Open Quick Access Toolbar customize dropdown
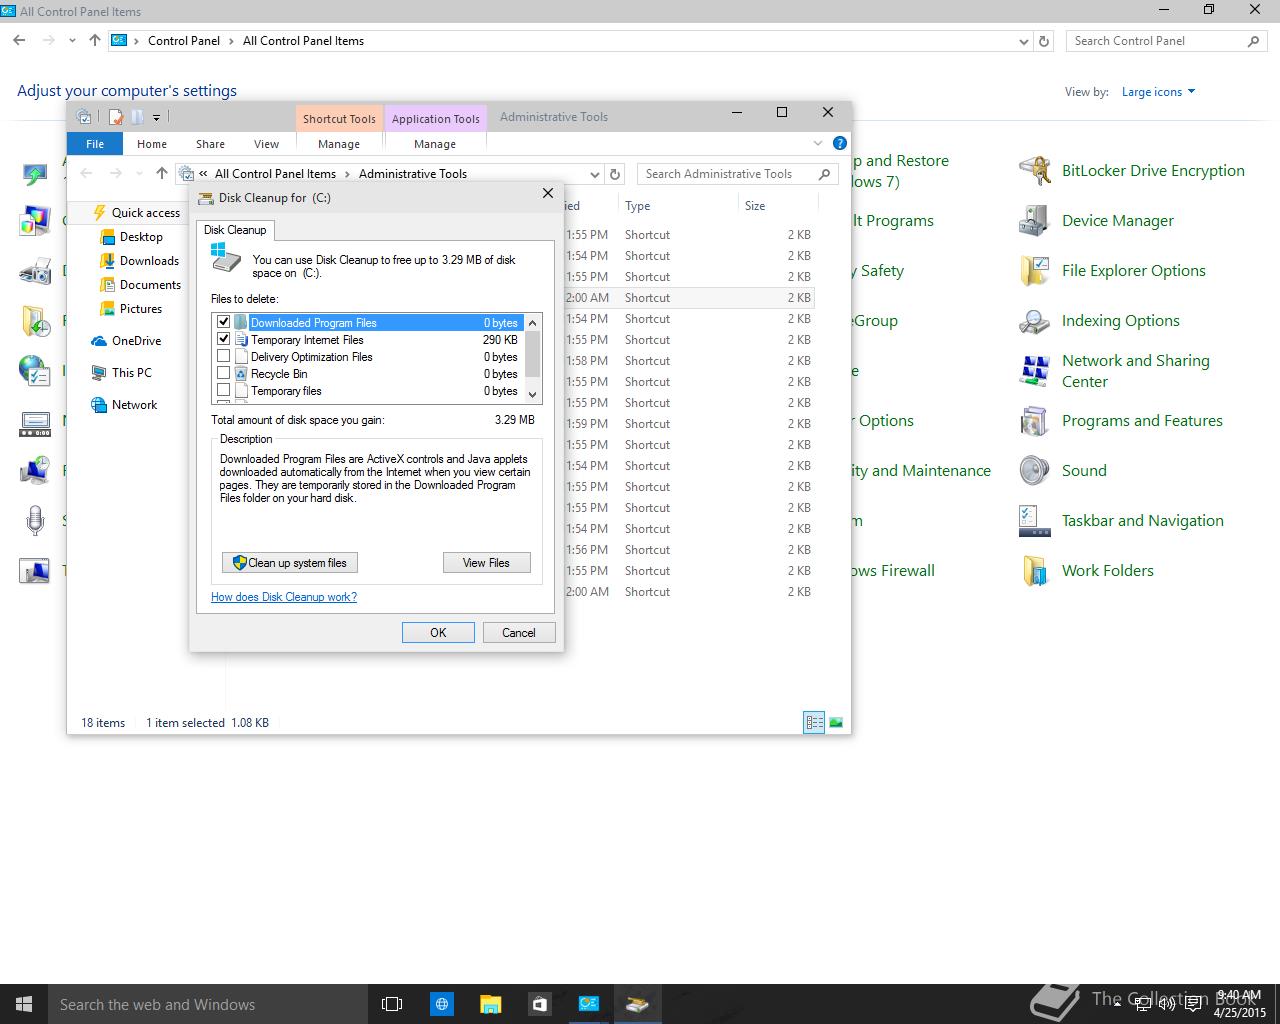 (x=157, y=118)
